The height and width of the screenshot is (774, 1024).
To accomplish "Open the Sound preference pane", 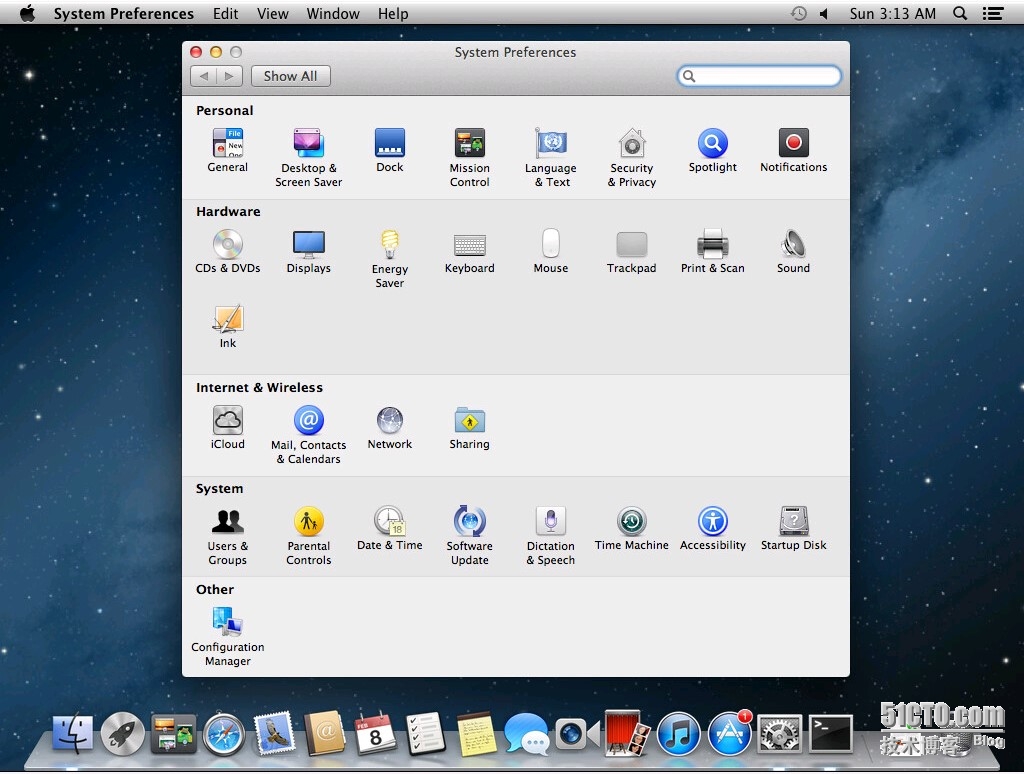I will click(793, 251).
